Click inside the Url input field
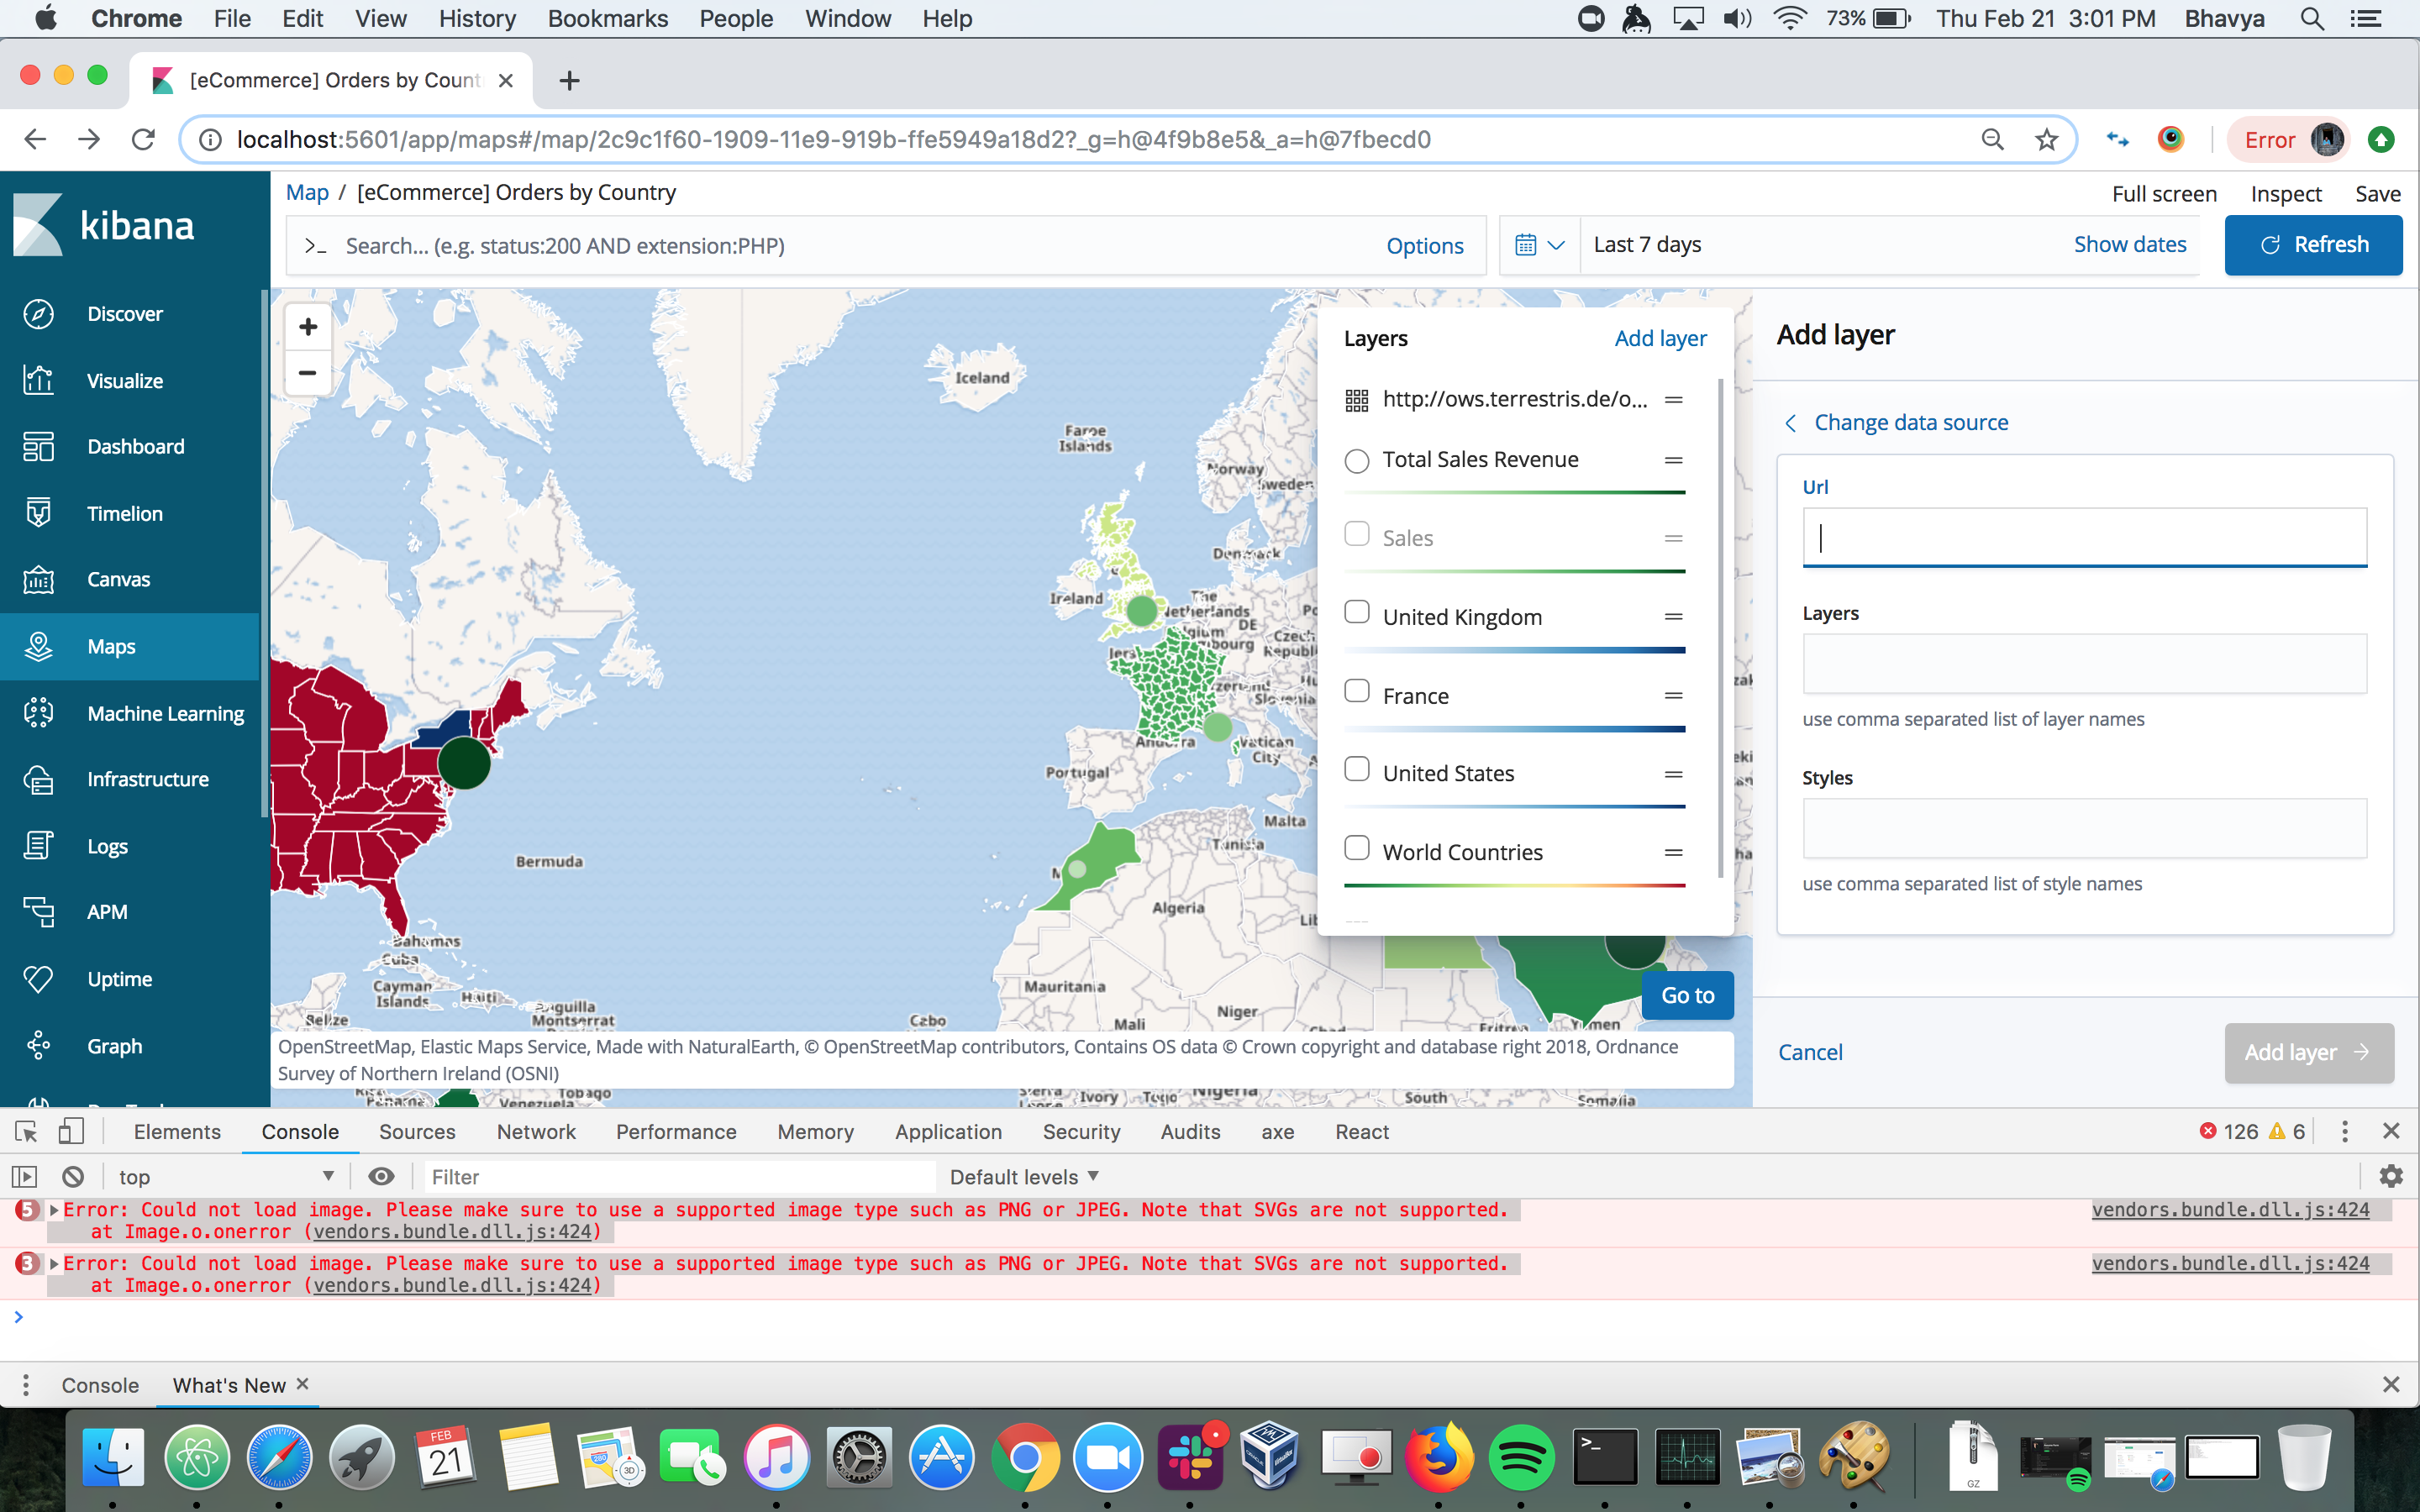 pyautogui.click(x=2083, y=537)
